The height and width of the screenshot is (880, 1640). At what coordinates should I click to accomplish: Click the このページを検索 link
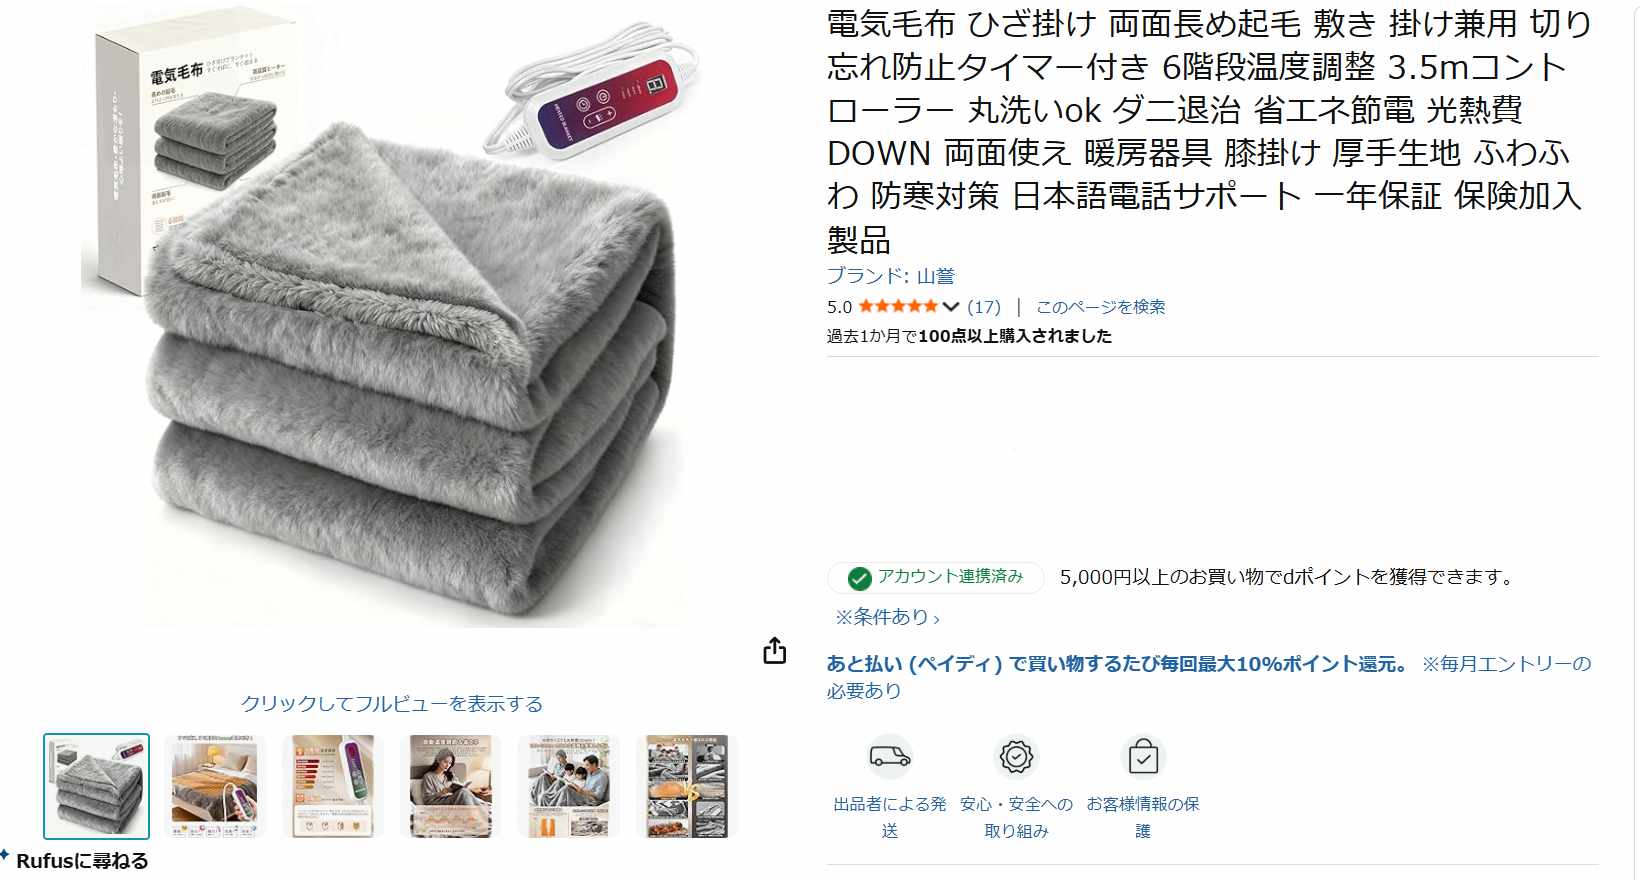(x=1100, y=307)
